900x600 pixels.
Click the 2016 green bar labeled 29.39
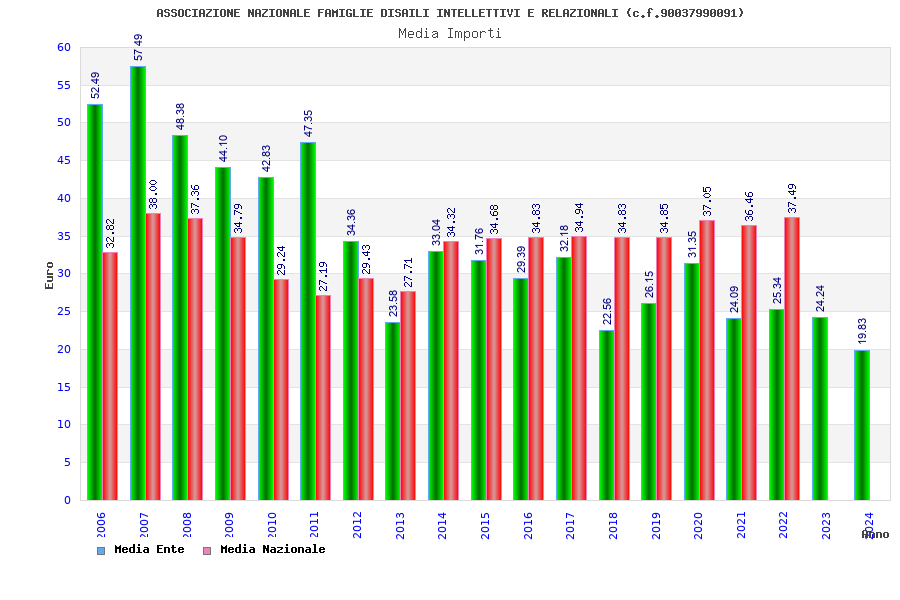click(x=521, y=389)
